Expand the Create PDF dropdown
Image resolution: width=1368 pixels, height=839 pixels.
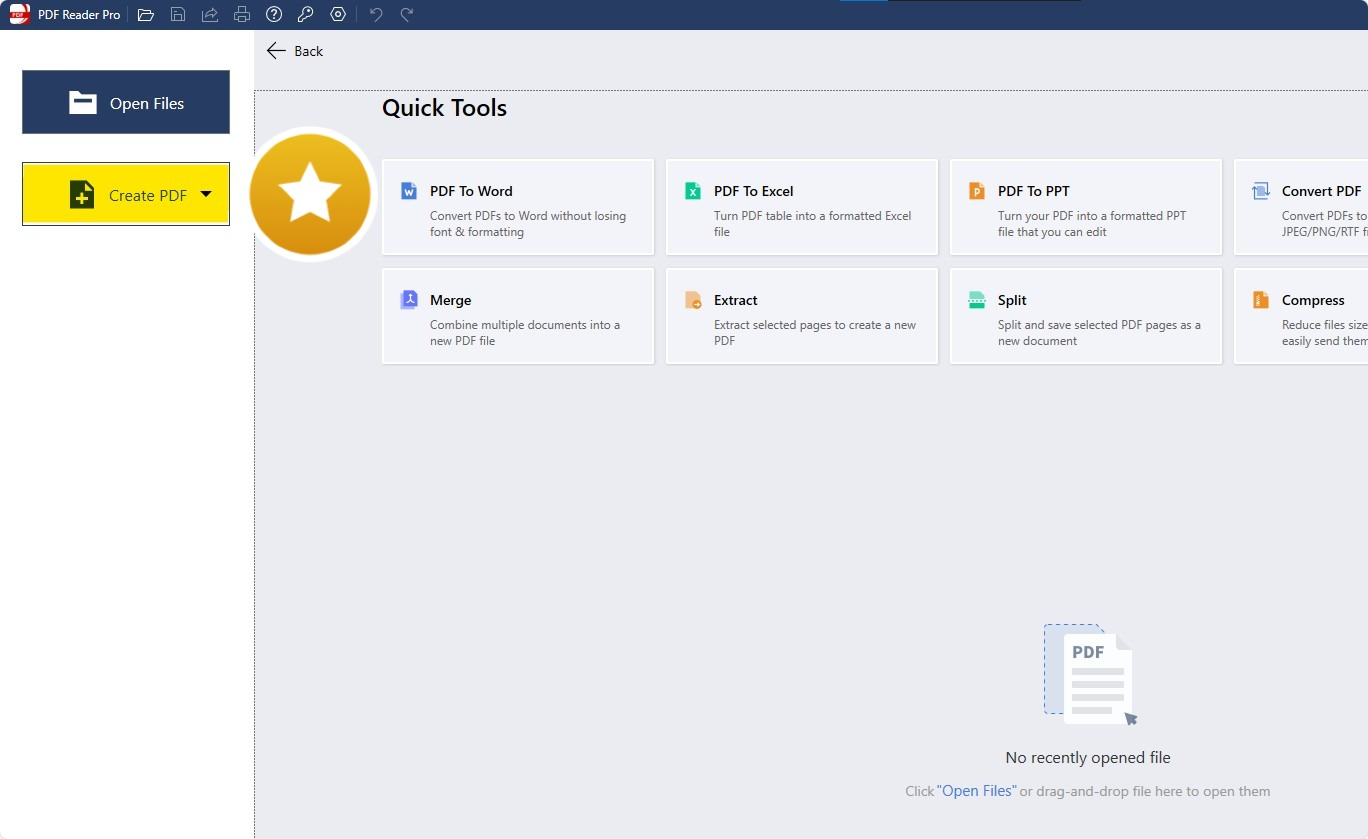point(206,194)
